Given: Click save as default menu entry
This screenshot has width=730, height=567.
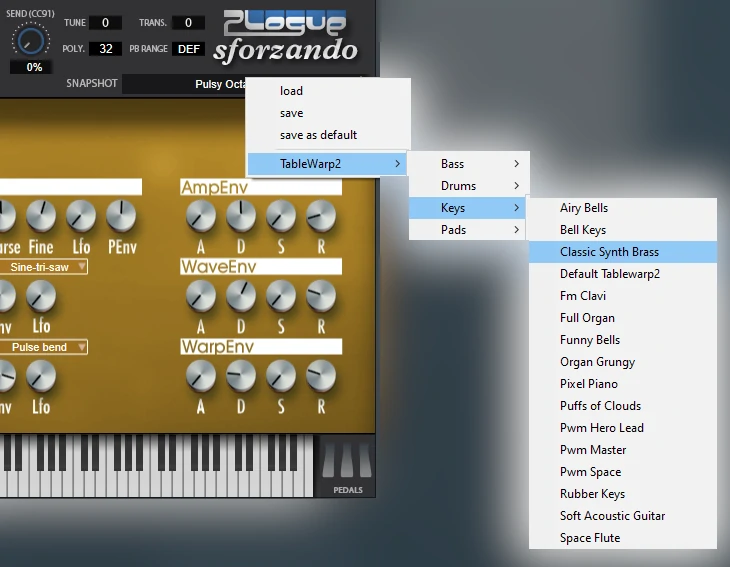Looking at the screenshot, I should click(318, 135).
